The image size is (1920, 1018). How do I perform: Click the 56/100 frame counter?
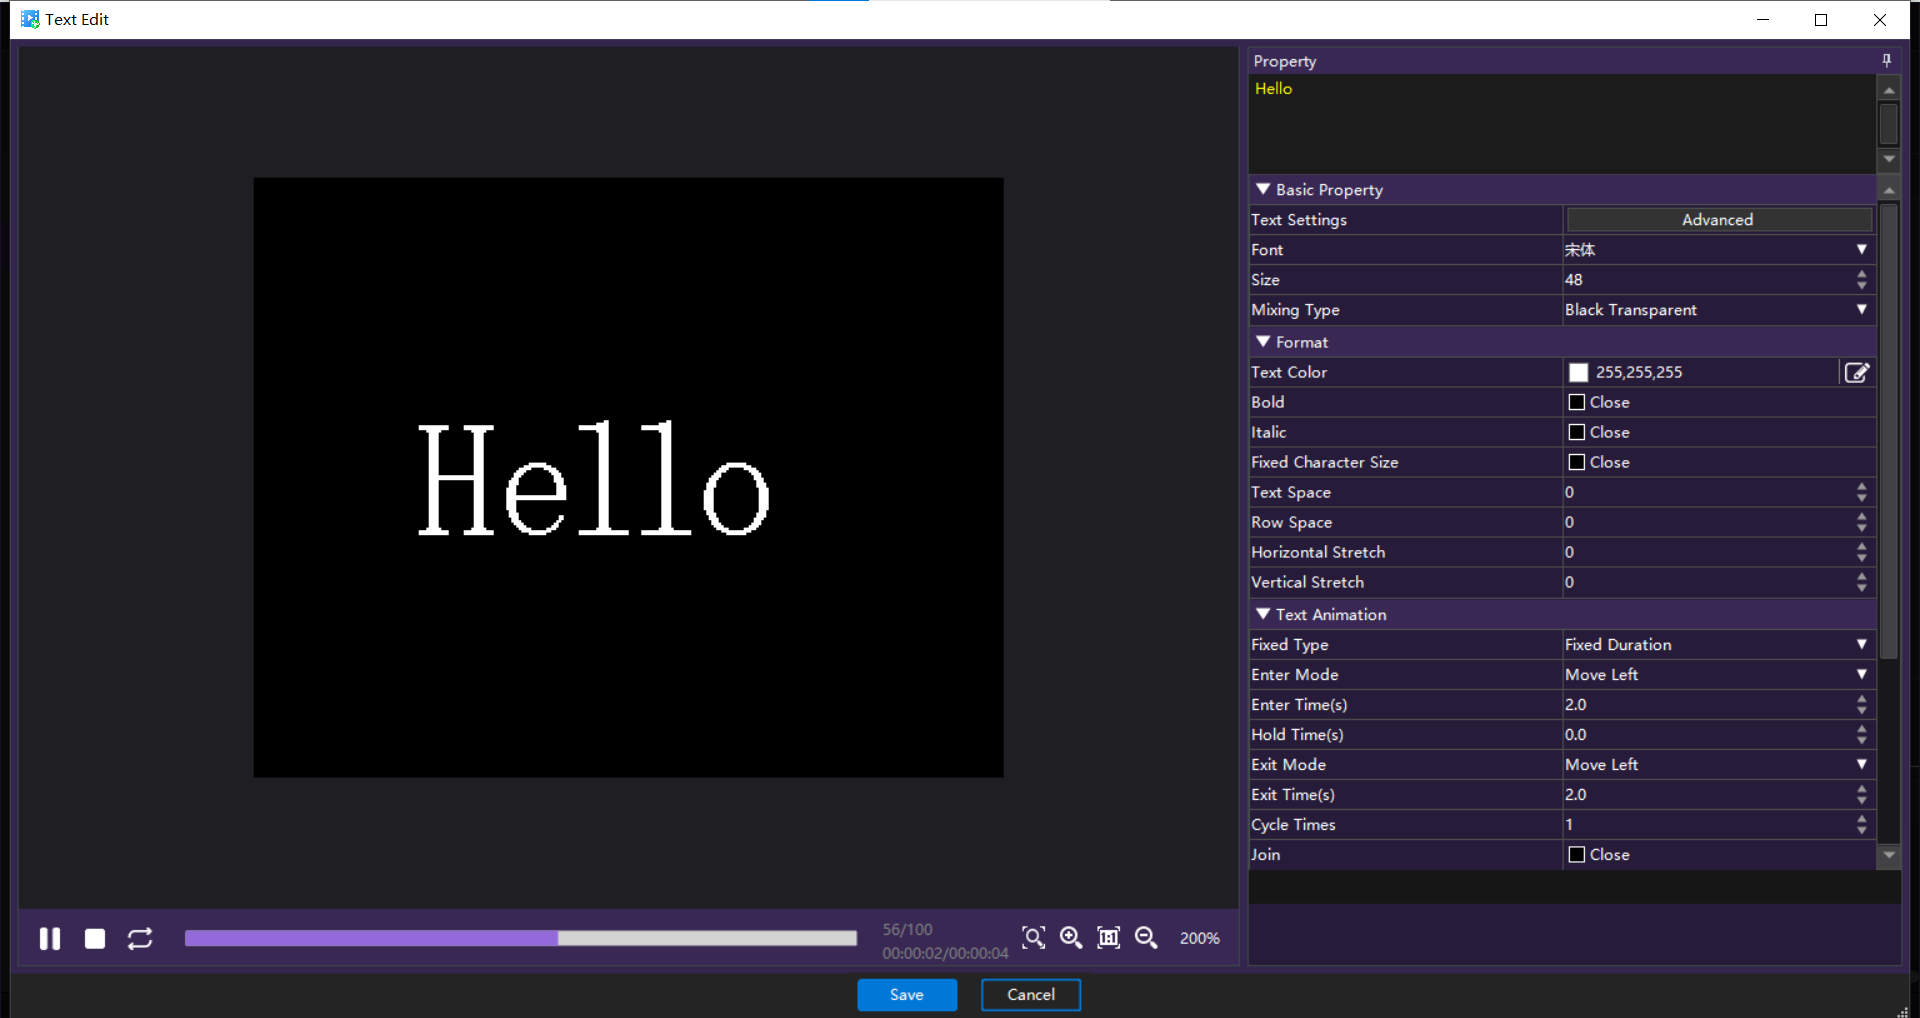click(x=907, y=929)
